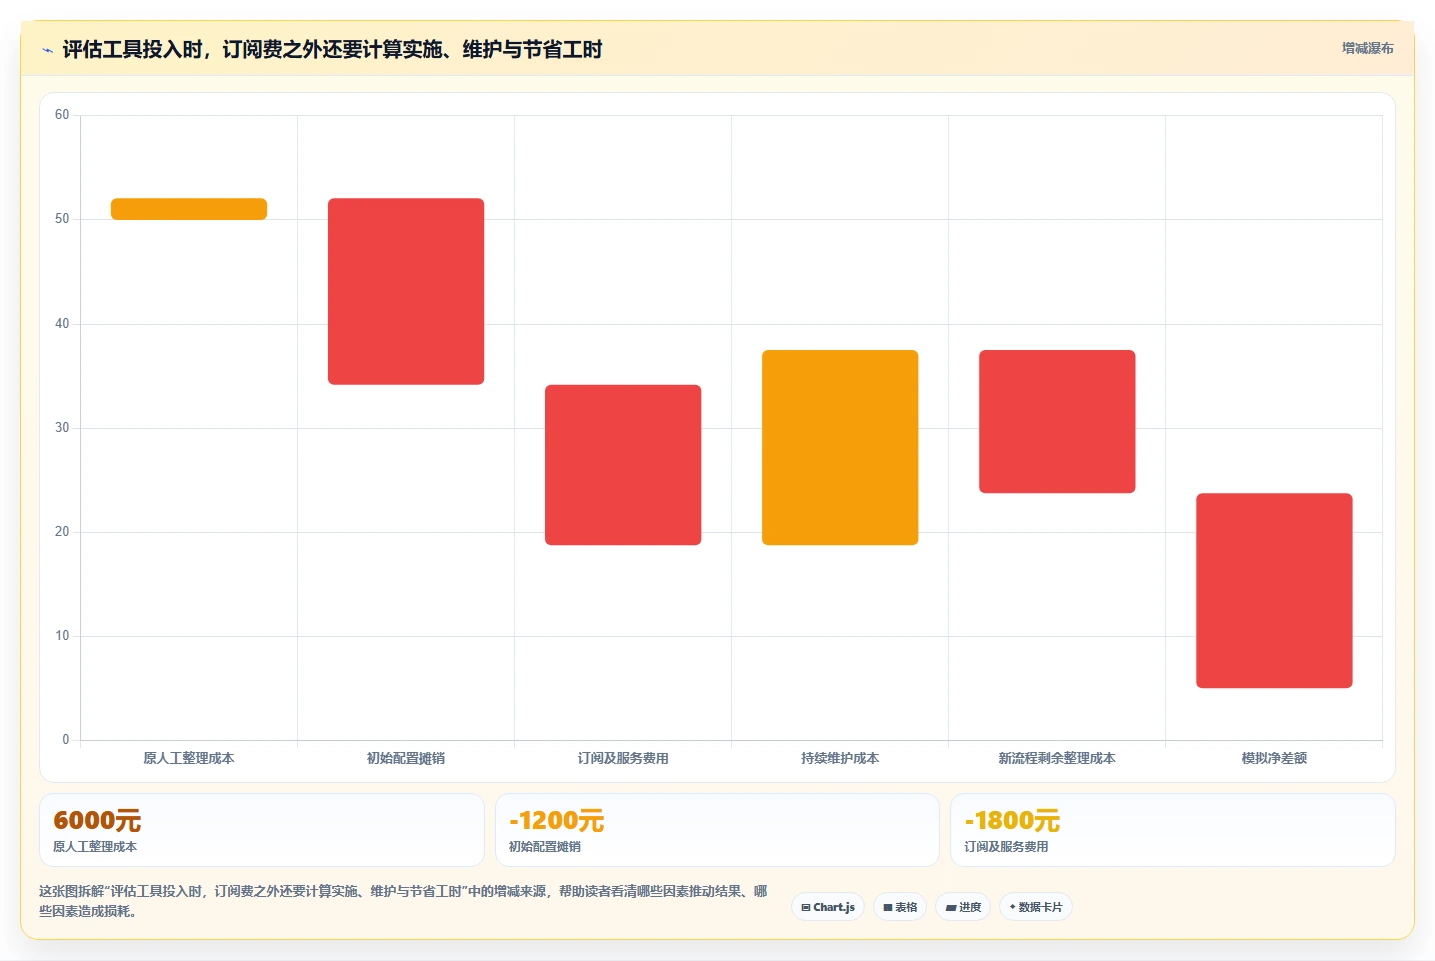1435x961 pixels.
Task: Click the 订阅及服务费用 axis label
Action: (x=623, y=758)
